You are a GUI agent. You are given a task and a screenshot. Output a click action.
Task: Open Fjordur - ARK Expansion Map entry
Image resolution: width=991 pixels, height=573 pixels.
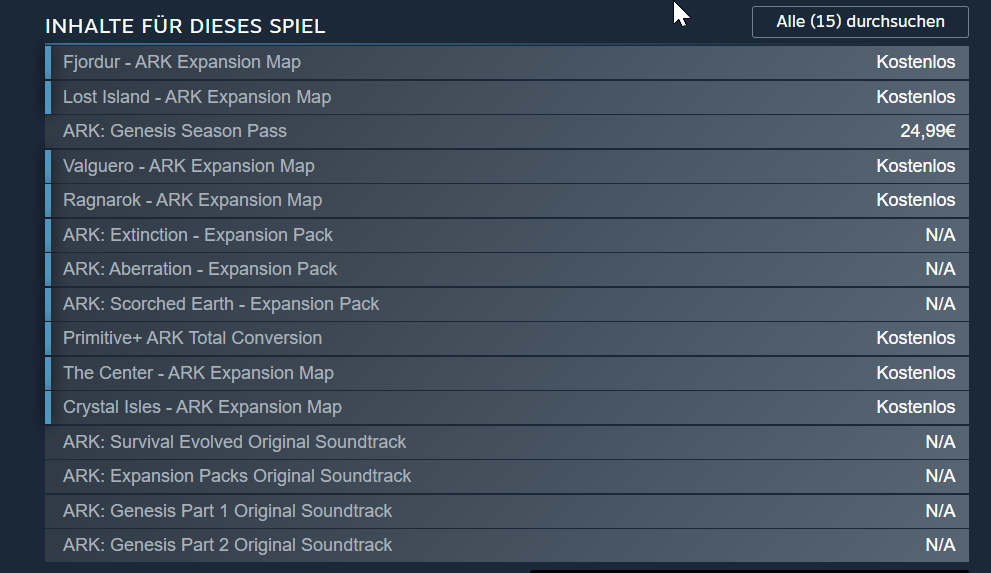[507, 63]
